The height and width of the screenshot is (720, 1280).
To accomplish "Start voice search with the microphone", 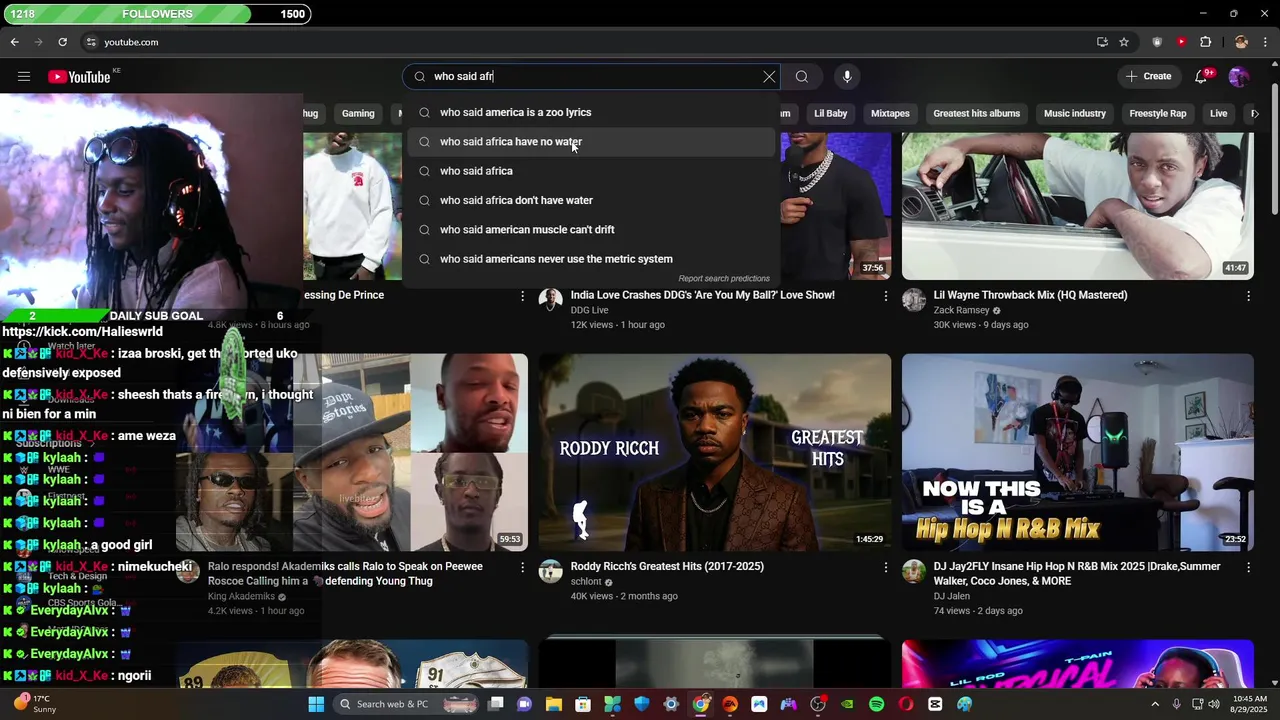I will pos(847,76).
